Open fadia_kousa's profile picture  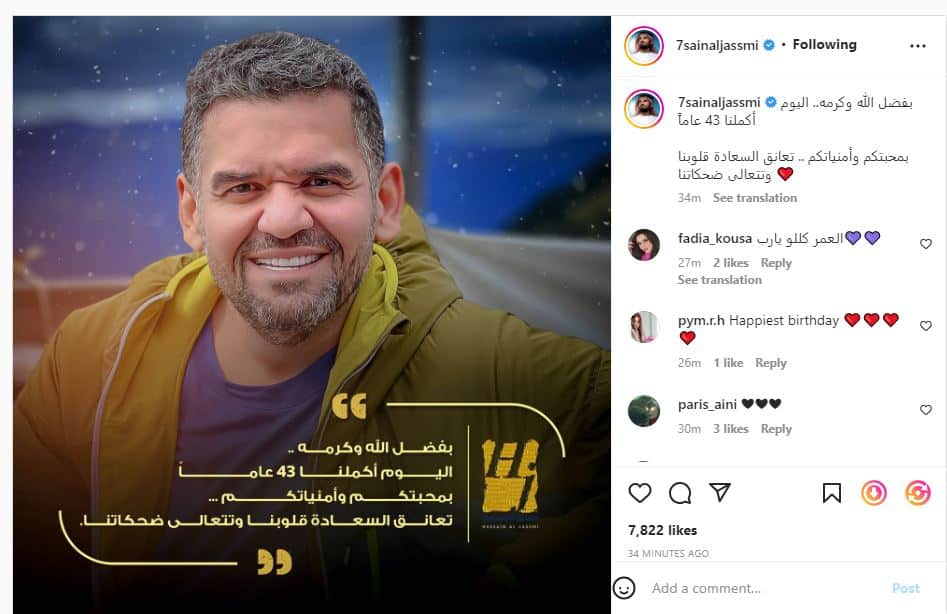(644, 245)
